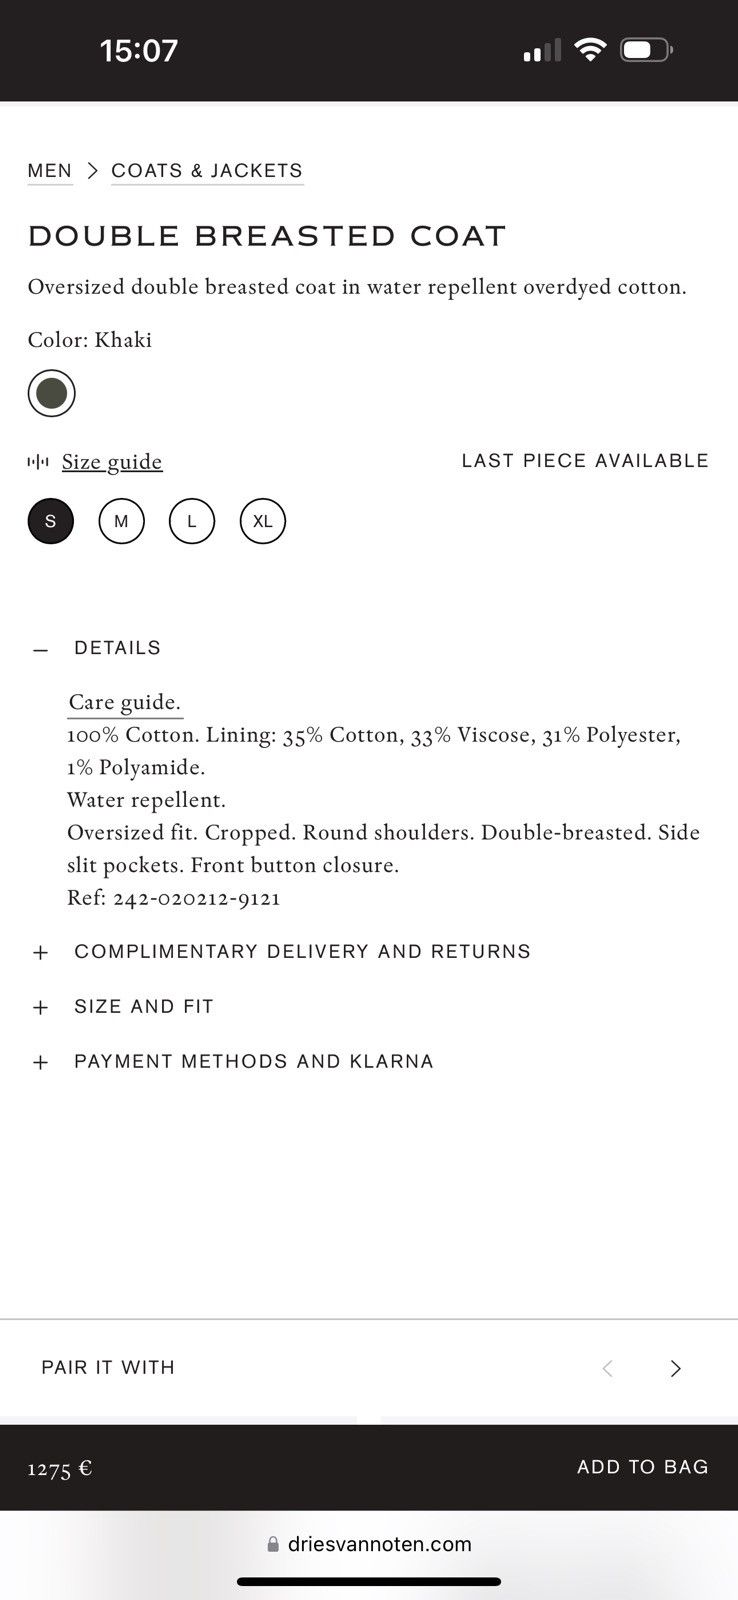The height and width of the screenshot is (1600, 738).
Task: Open Coats & Jackets breadcrumb category
Action: point(207,171)
